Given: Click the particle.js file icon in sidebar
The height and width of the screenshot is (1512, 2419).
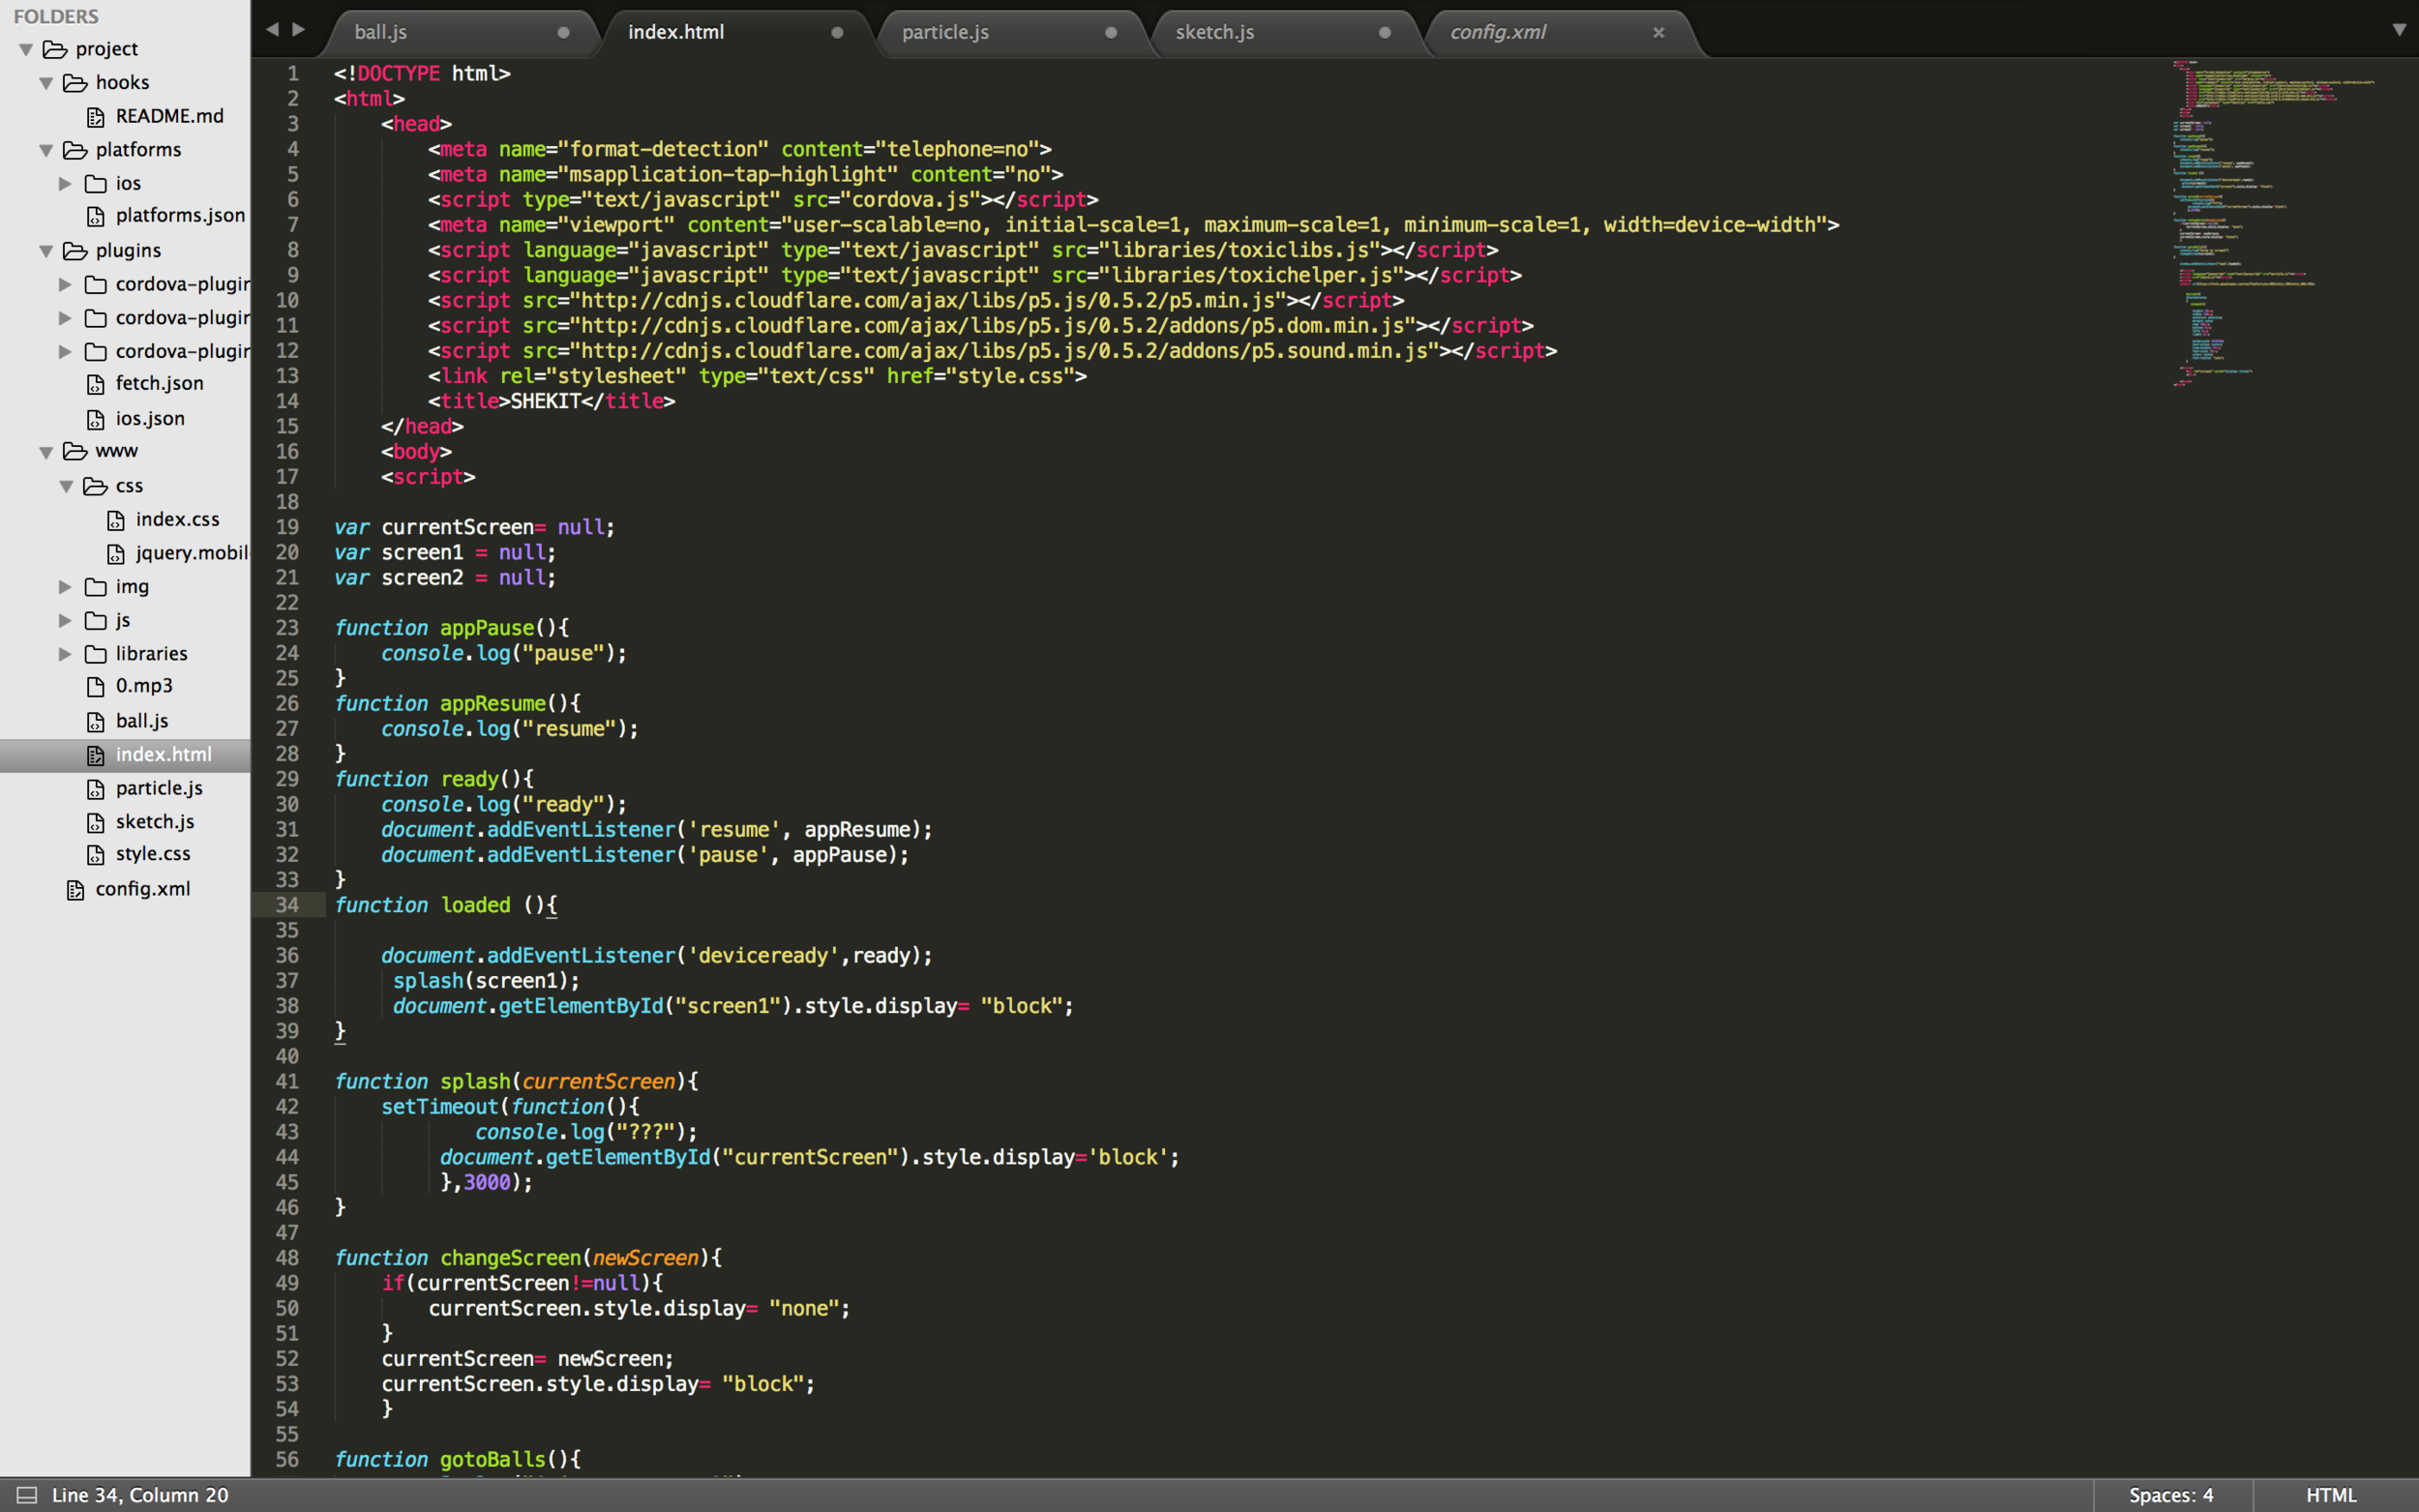Looking at the screenshot, I should tap(96, 789).
